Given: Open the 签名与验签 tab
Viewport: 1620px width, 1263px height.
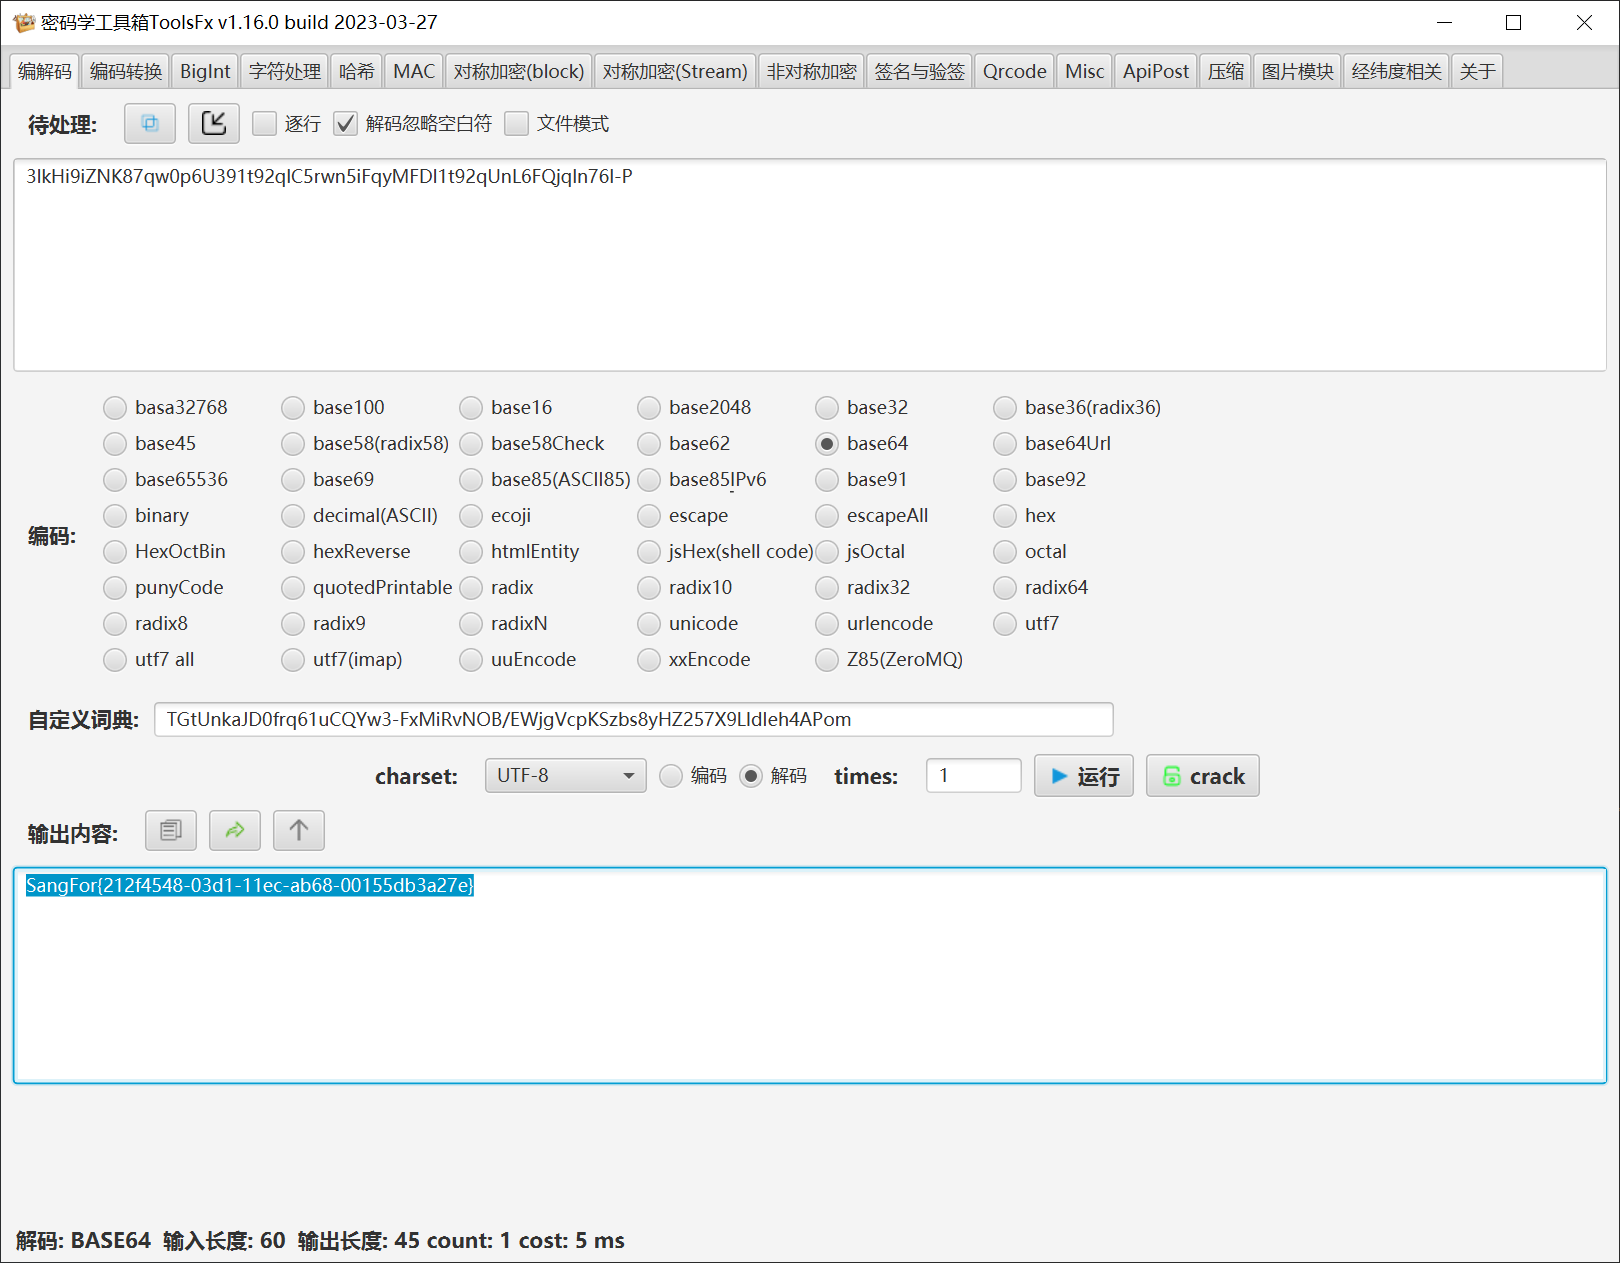Looking at the screenshot, I should point(920,71).
